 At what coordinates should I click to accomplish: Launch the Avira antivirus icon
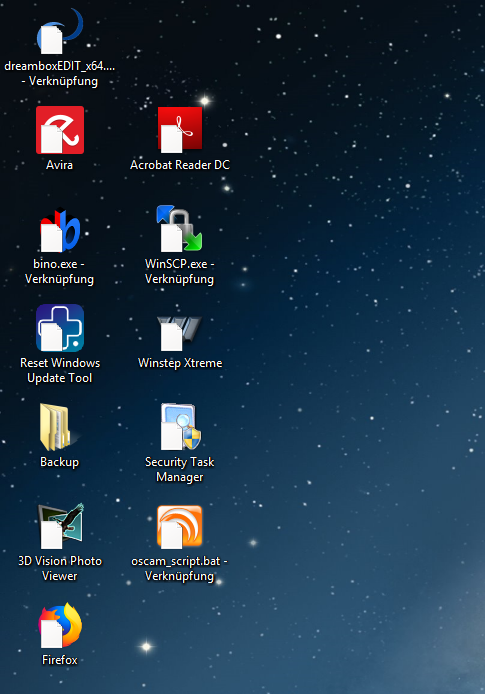(x=60, y=130)
